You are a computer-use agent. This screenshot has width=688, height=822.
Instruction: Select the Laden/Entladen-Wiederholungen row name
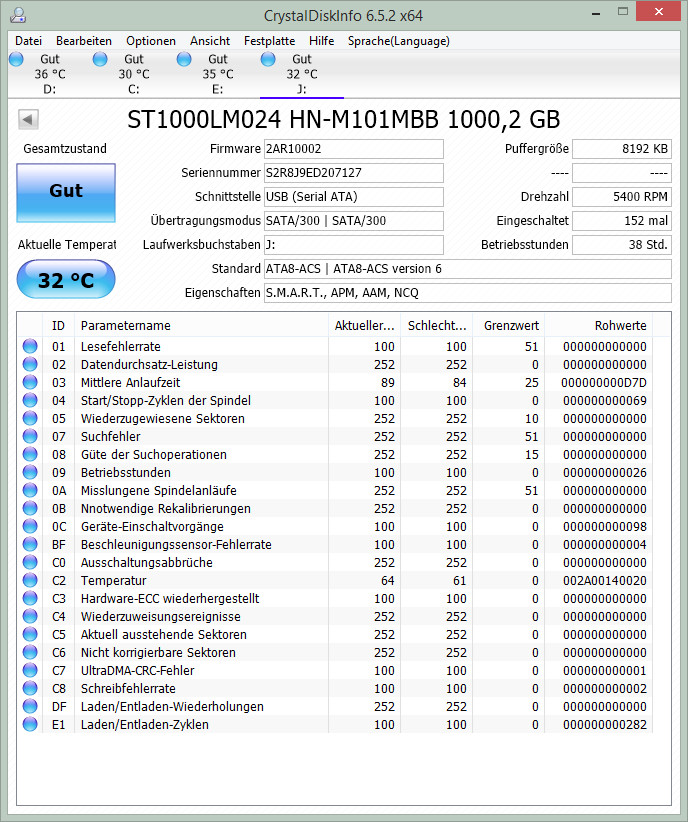click(x=172, y=706)
